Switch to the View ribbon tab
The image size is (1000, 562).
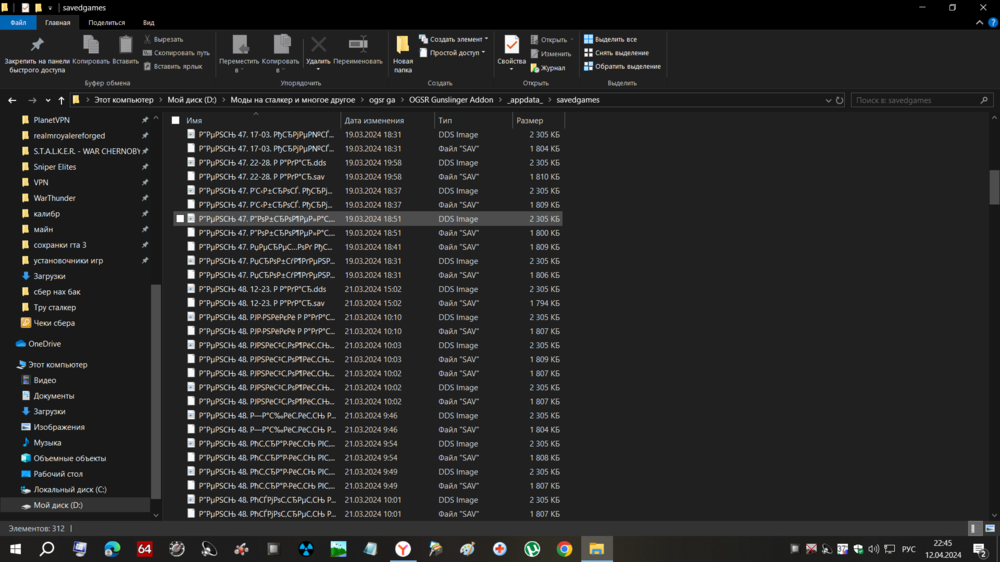pos(148,22)
